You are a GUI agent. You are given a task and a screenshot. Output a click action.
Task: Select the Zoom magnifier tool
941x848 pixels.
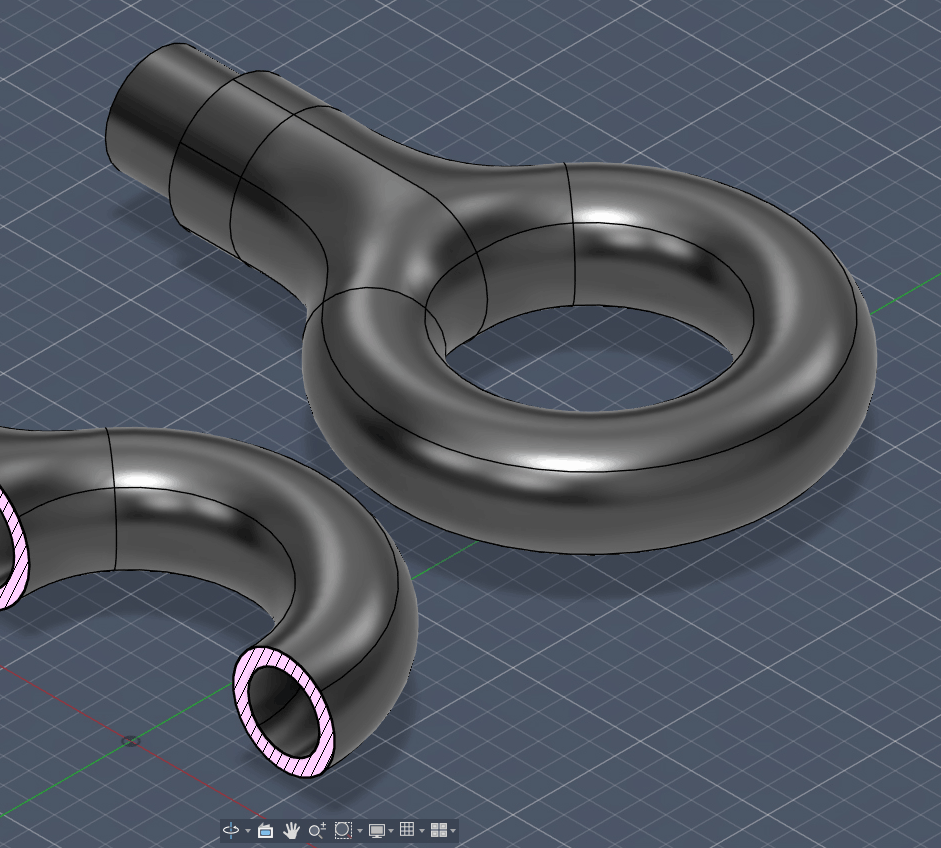tap(317, 830)
